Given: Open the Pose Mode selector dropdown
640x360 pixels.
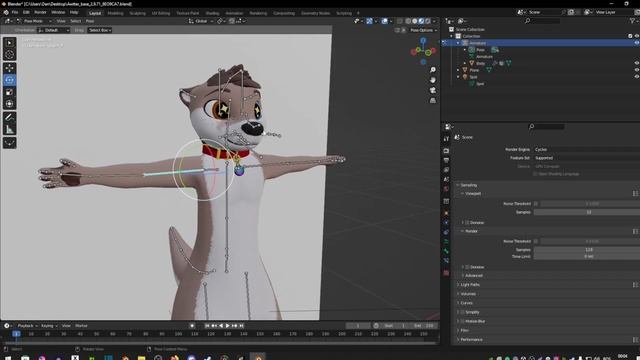Looking at the screenshot, I should (x=34, y=21).
